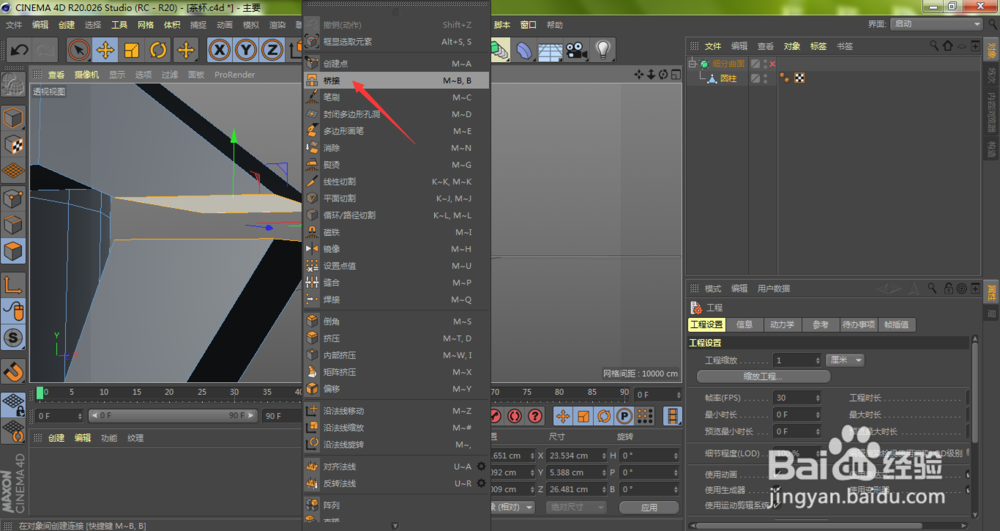Image resolution: width=1000 pixels, height=531 pixels.
Task: Click frame 0 marker on the timeline
Action: [40, 393]
